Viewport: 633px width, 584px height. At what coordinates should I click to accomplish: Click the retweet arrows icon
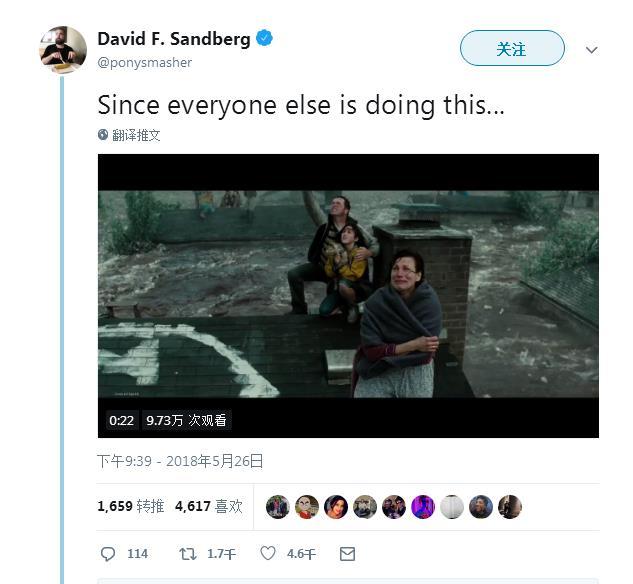point(187,553)
